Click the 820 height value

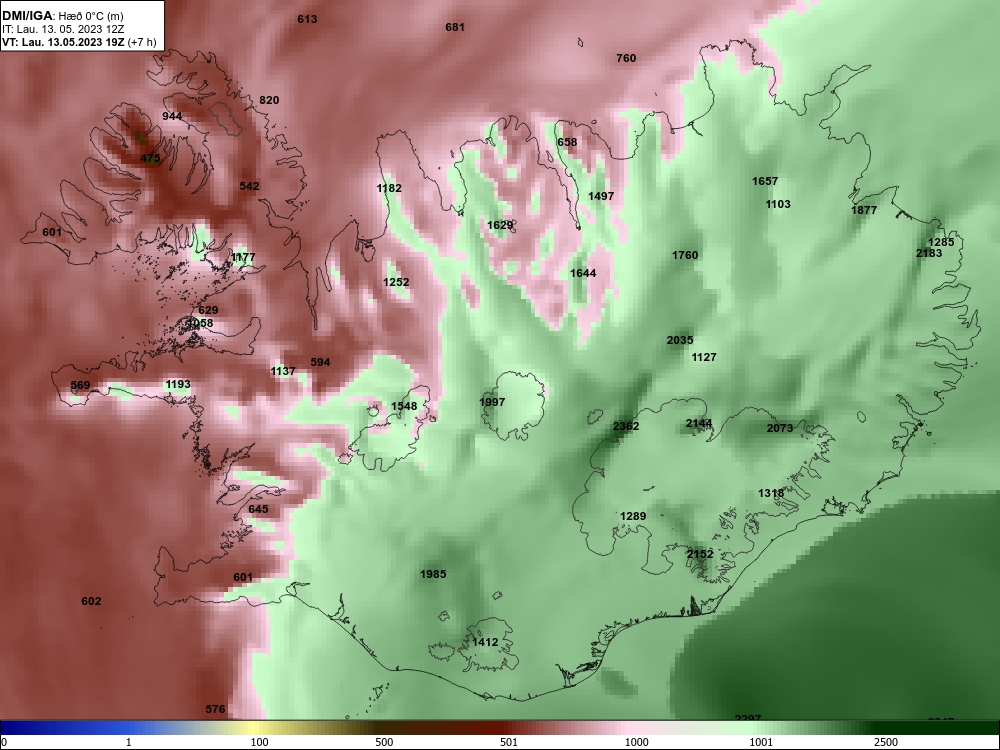click(269, 100)
